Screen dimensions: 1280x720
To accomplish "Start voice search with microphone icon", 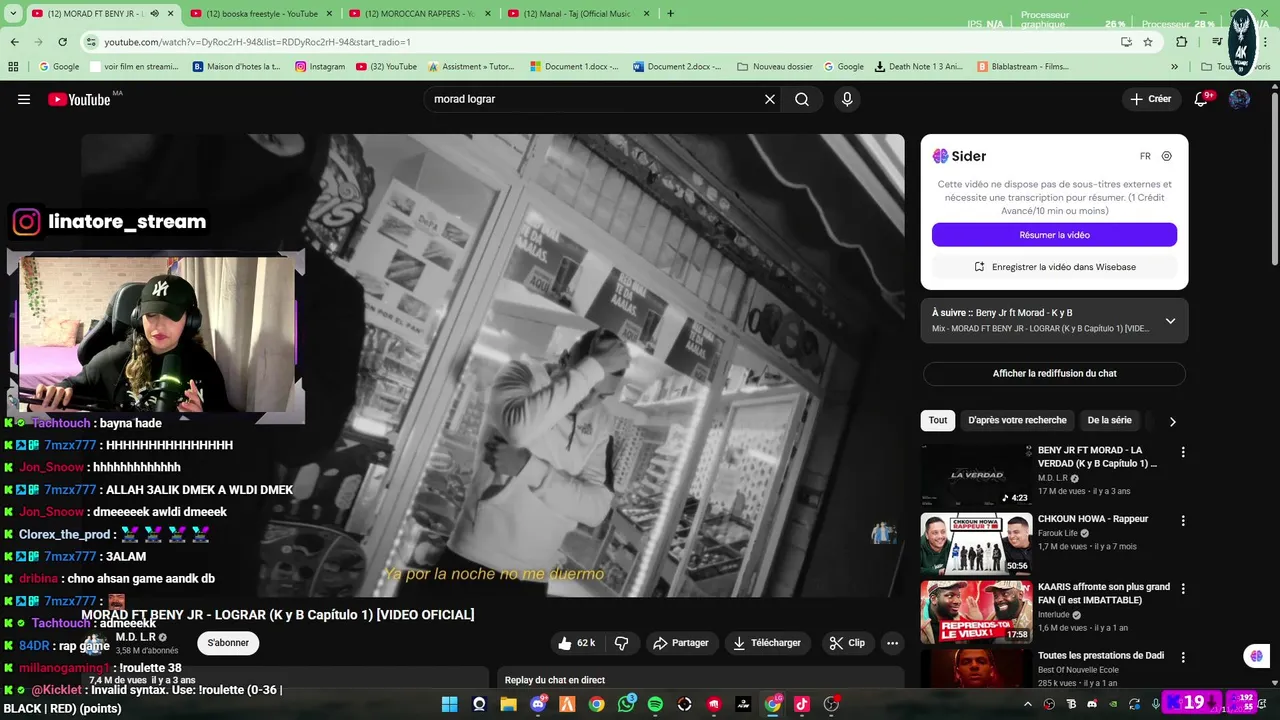I will (x=847, y=99).
